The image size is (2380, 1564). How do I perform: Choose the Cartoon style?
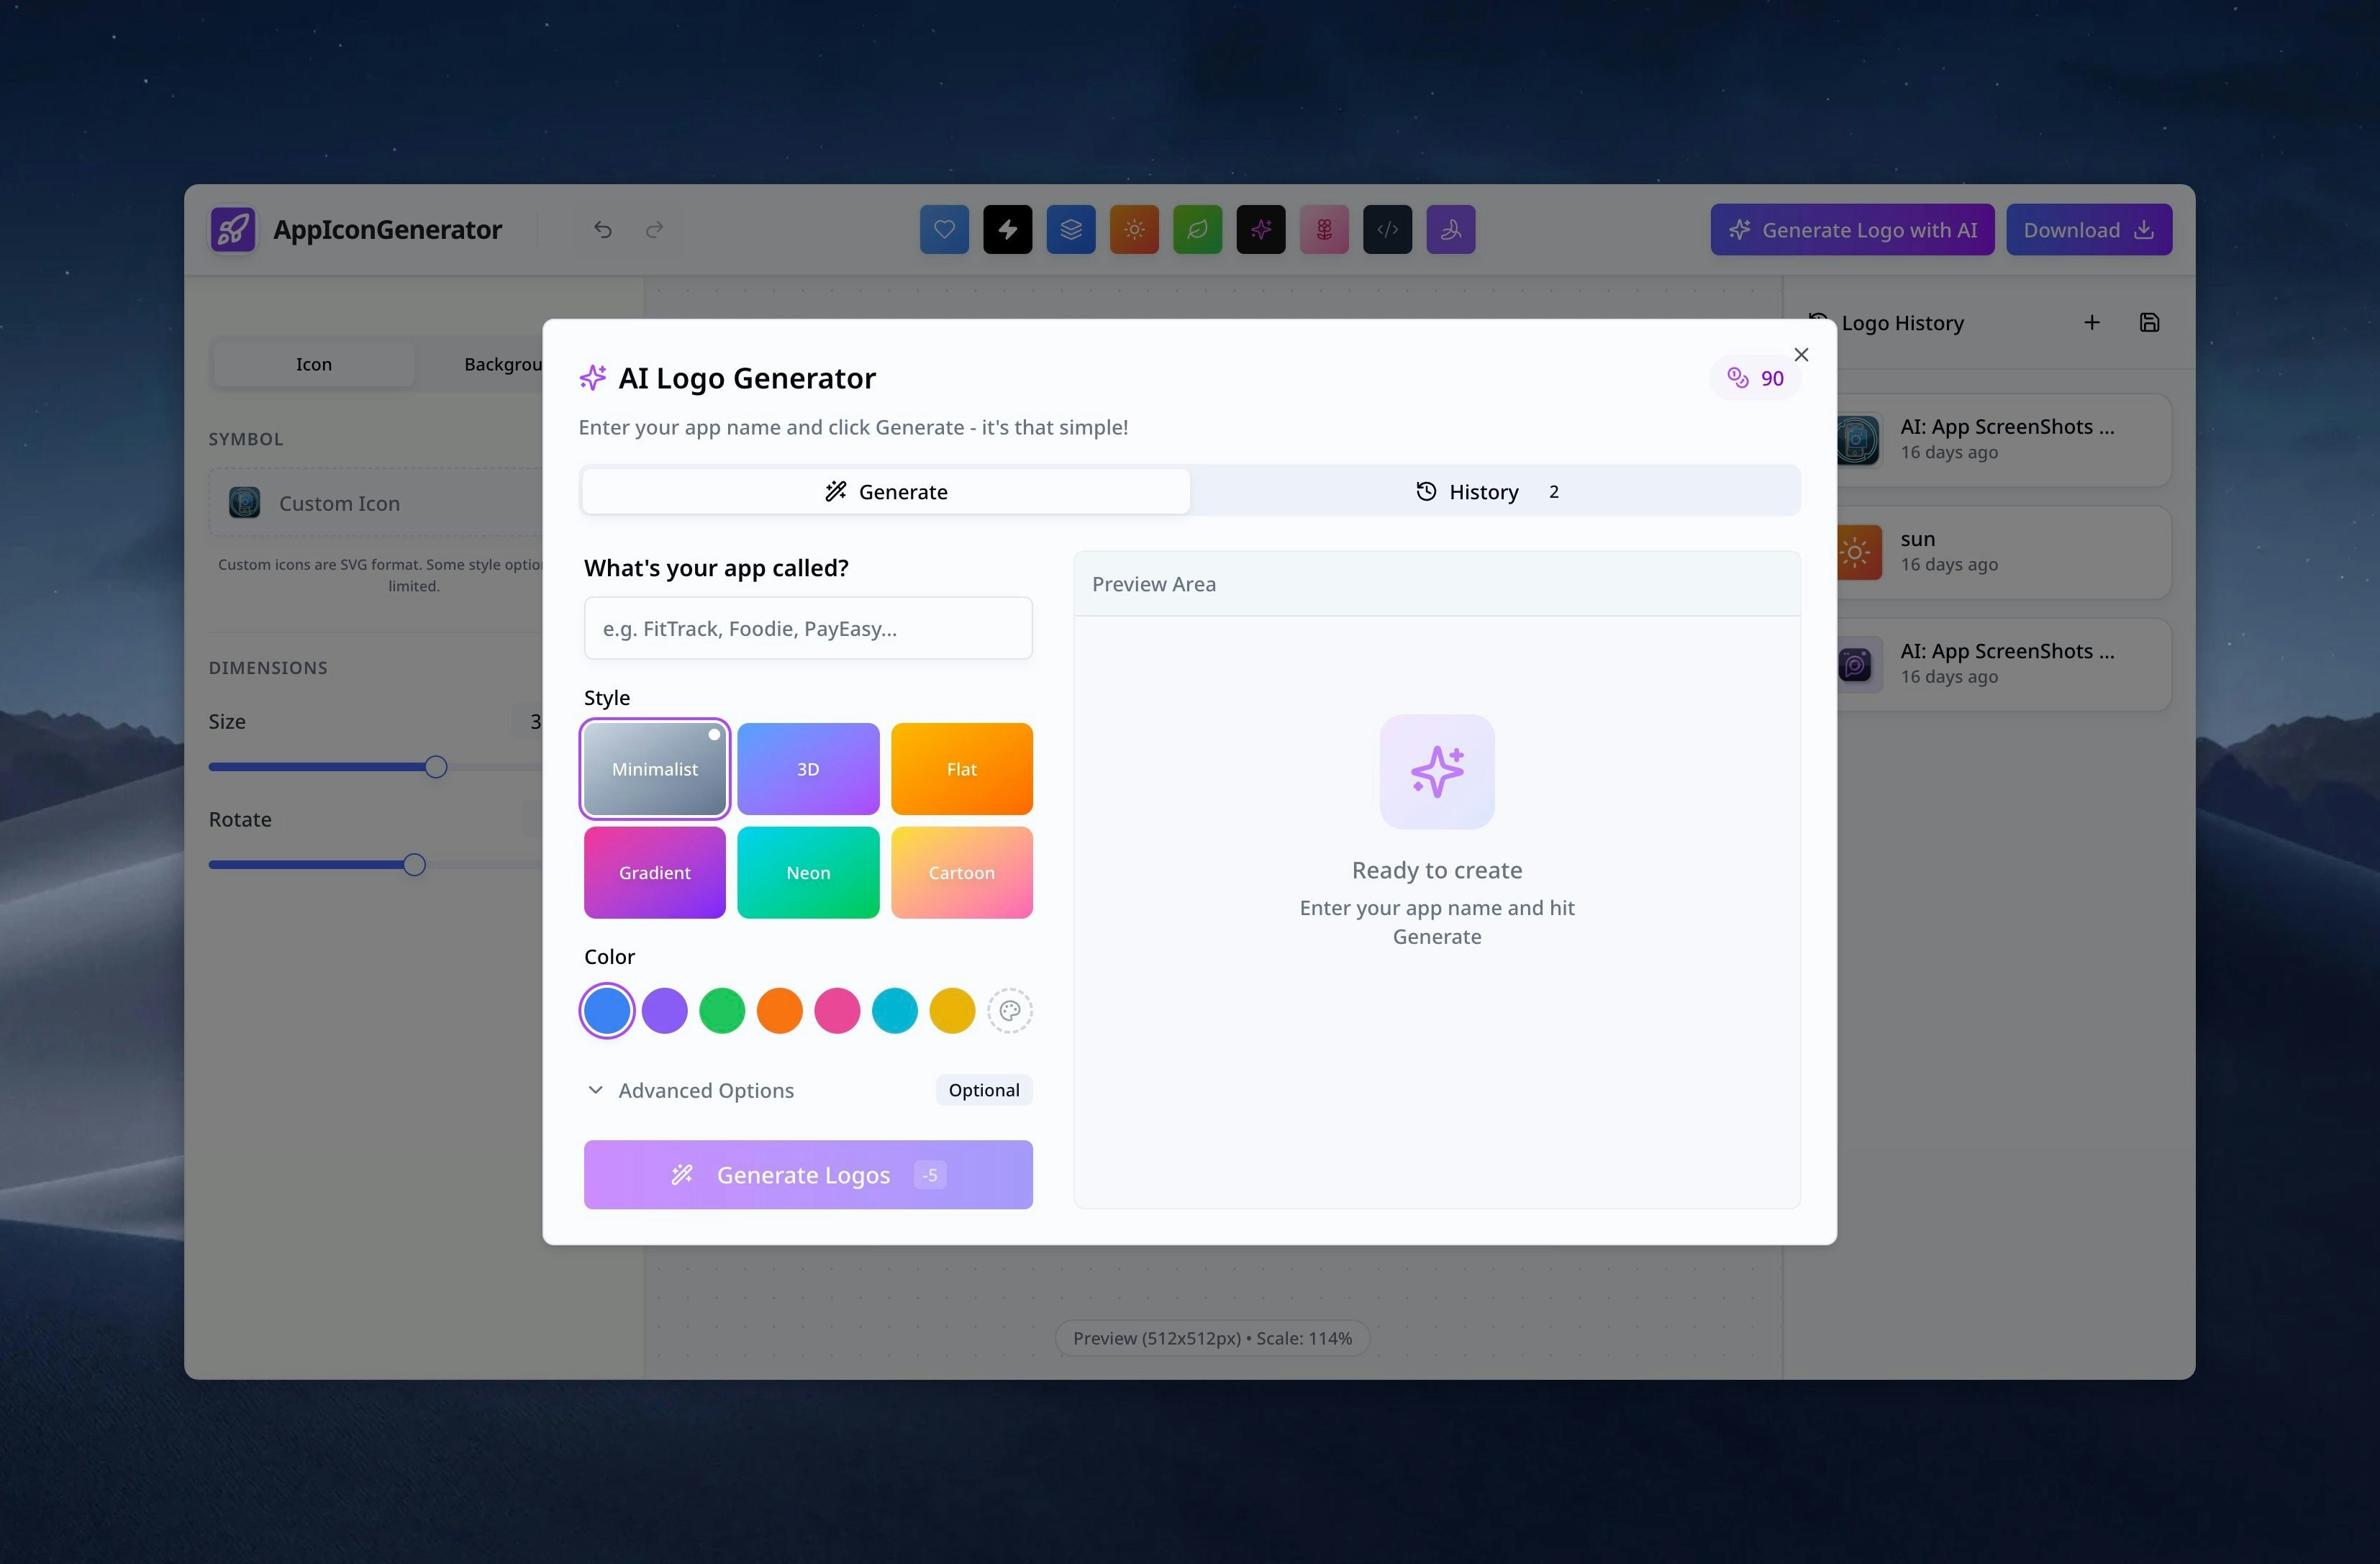(x=962, y=872)
